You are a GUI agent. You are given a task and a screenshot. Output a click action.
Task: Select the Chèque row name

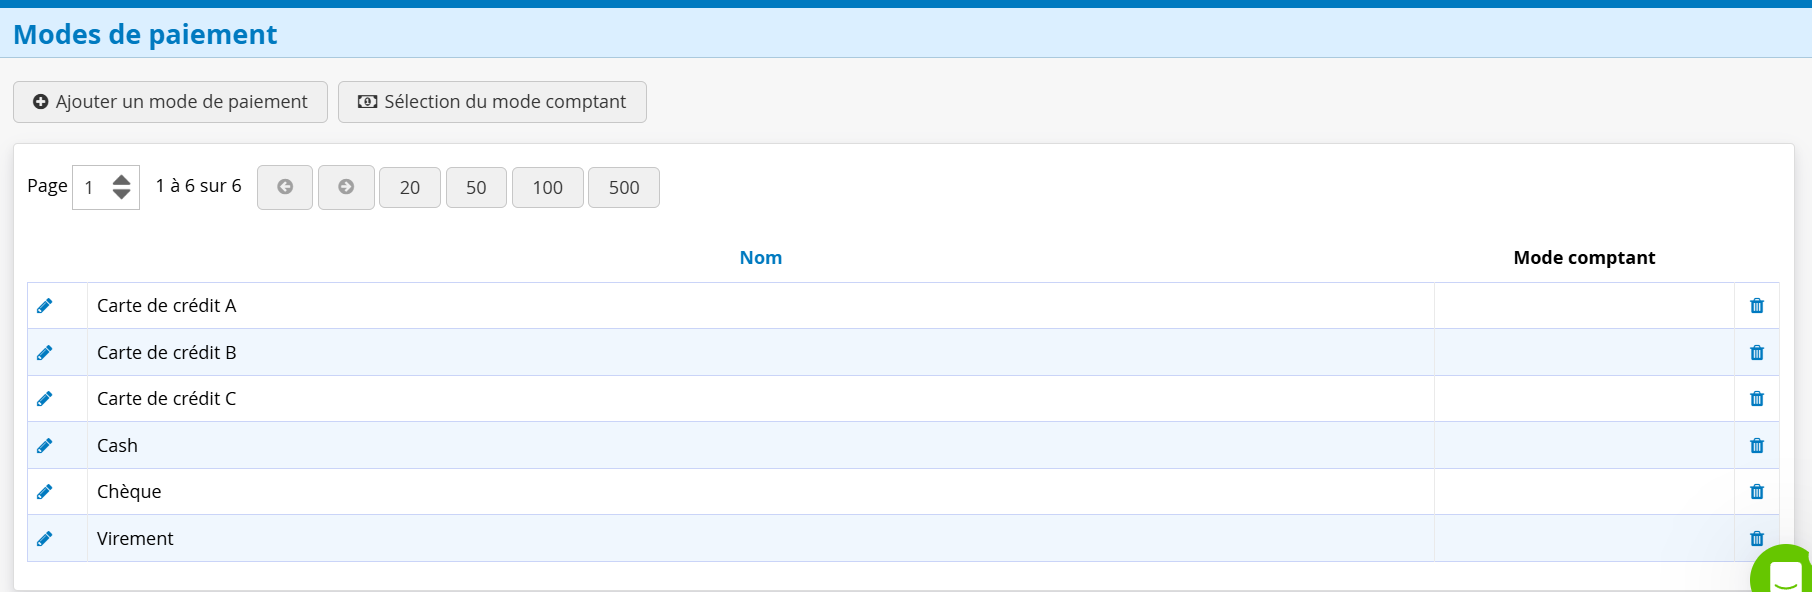click(x=129, y=492)
